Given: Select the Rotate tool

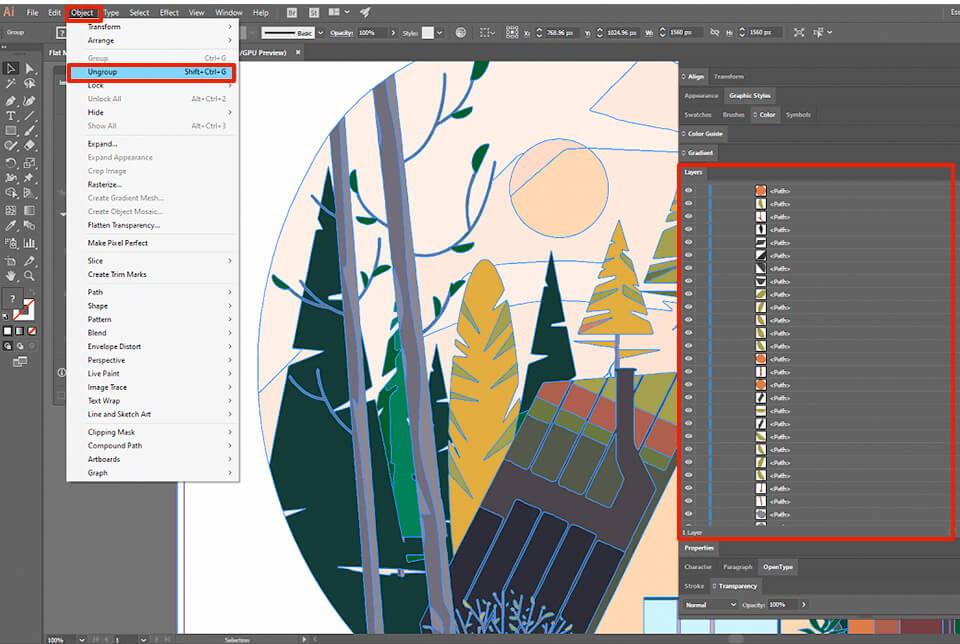Looking at the screenshot, I should [x=10, y=164].
